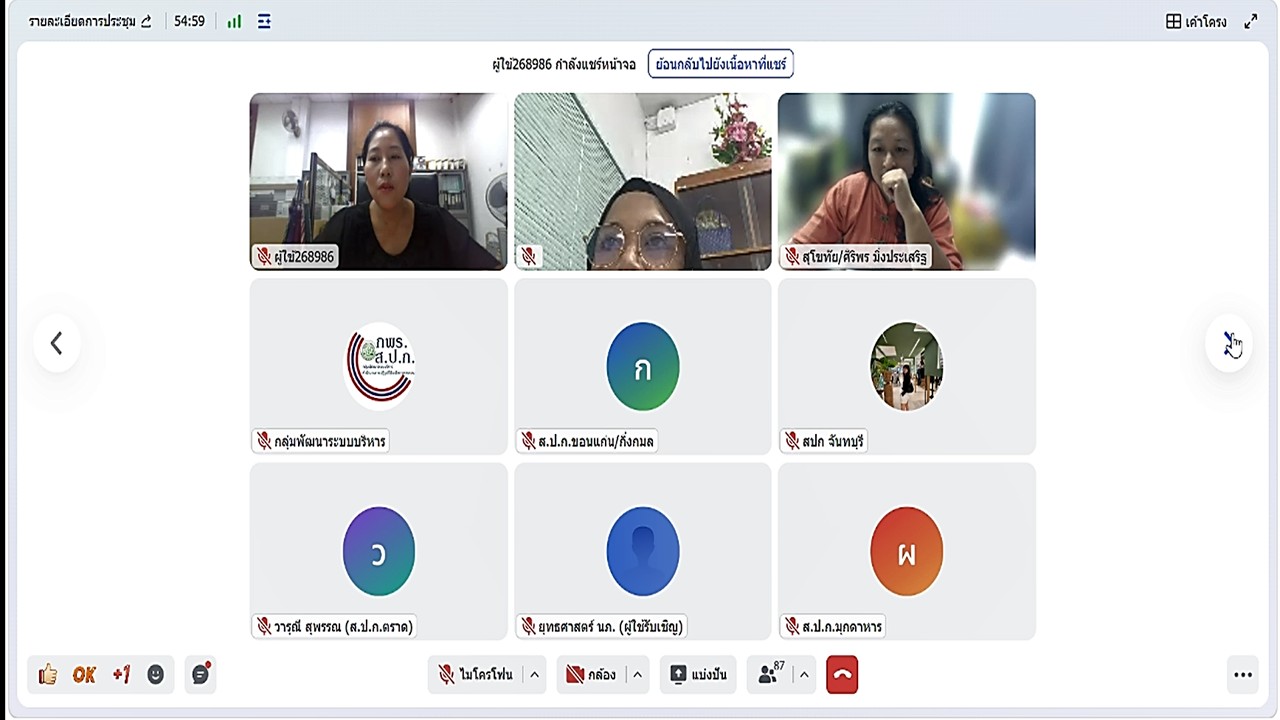Open the chat messages icon
This screenshot has height=720, width=1280.
[x=200, y=674]
